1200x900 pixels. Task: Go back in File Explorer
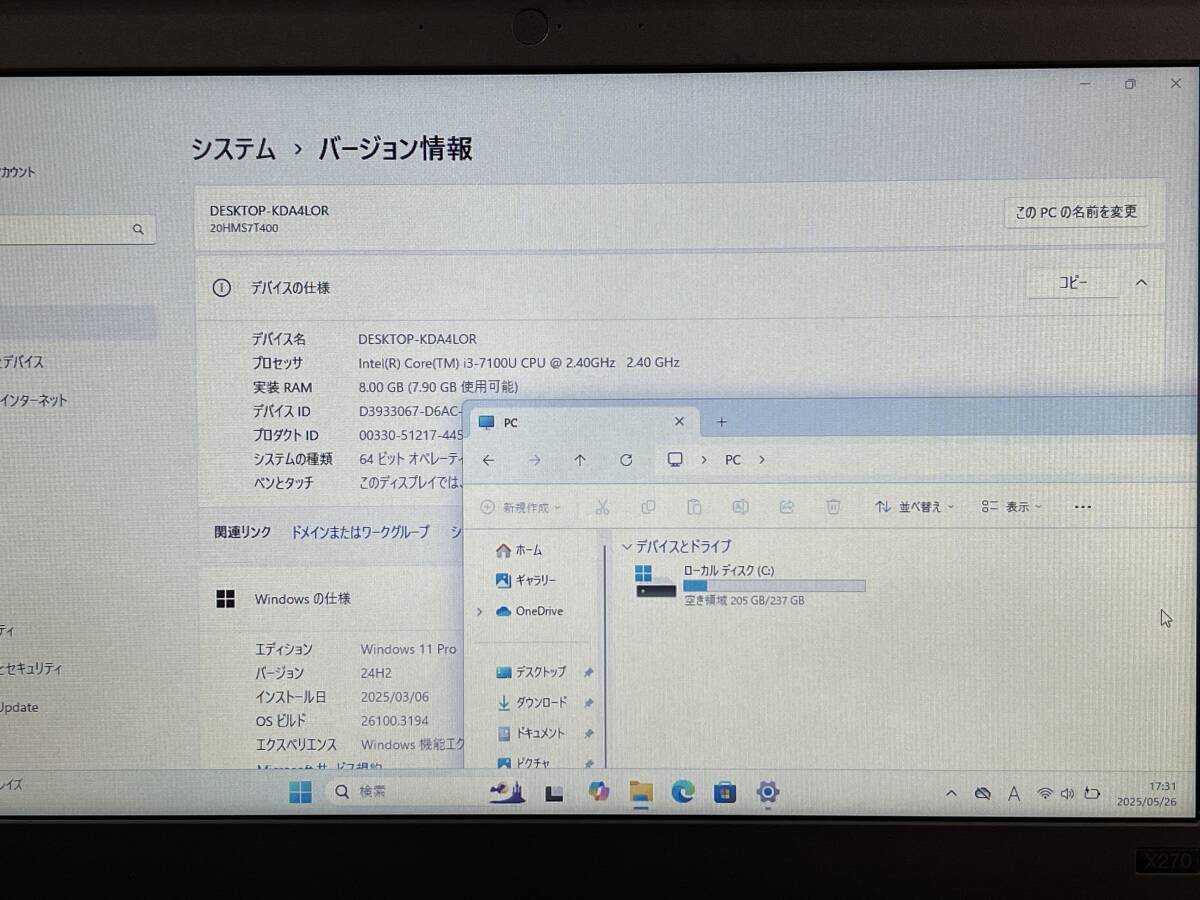(488, 460)
